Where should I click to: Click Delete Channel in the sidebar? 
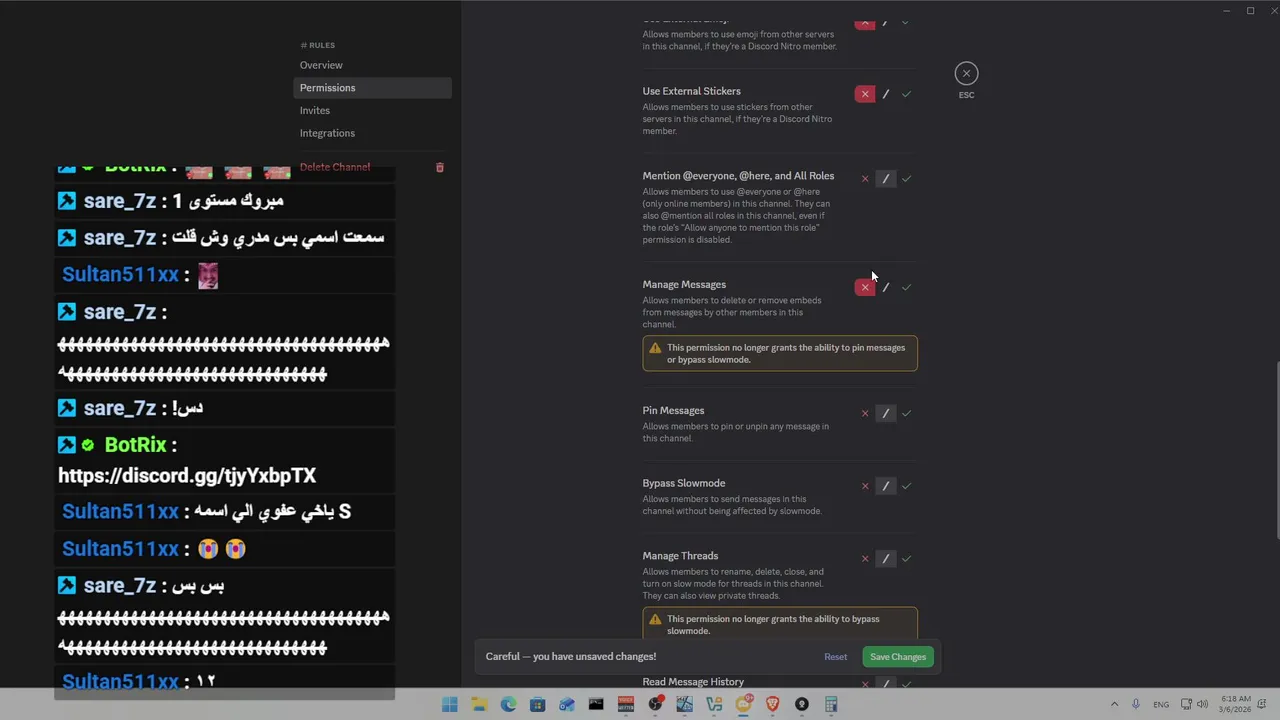335,167
